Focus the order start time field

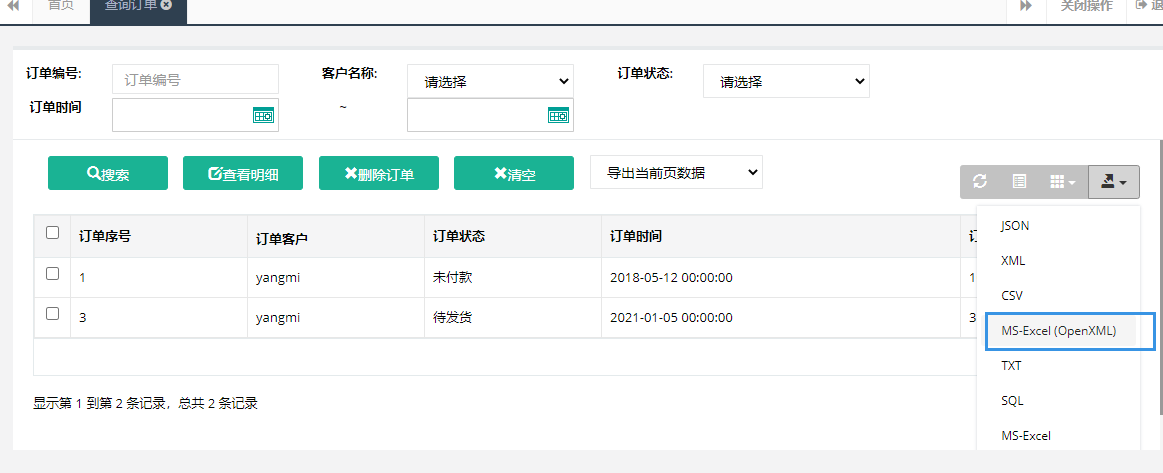click(195, 115)
